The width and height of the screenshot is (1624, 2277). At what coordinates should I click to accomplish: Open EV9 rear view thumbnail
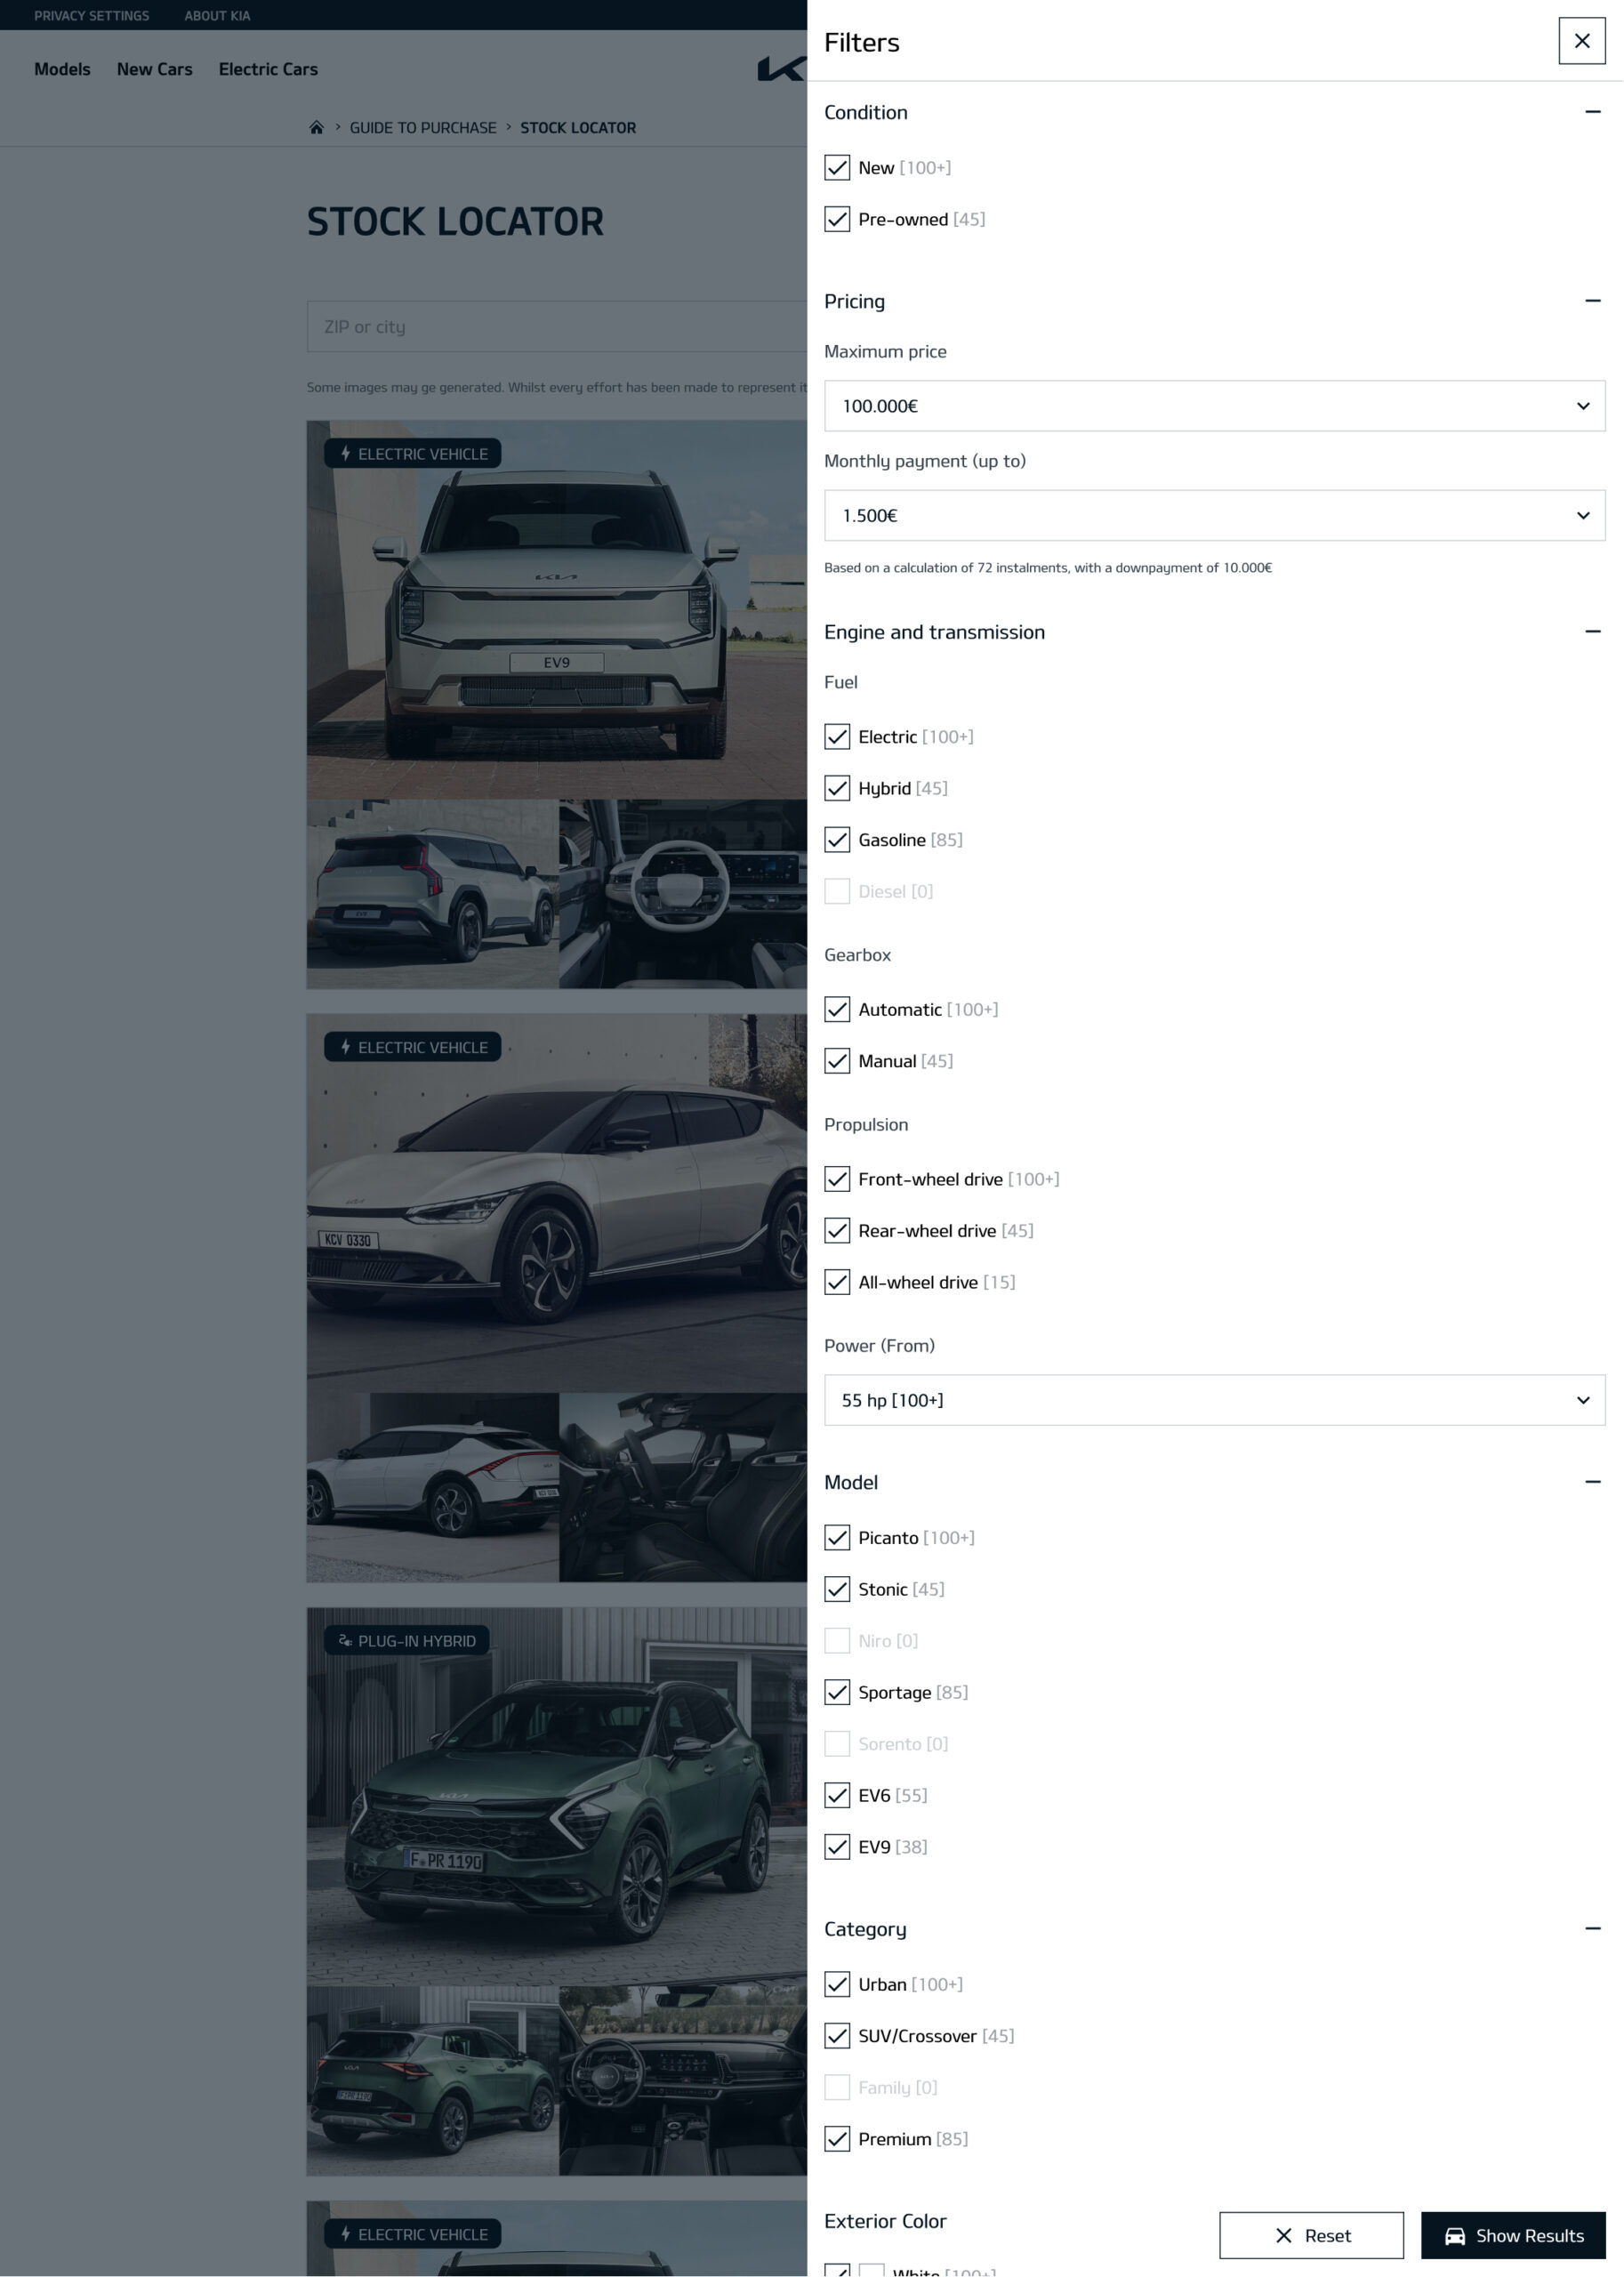tap(432, 894)
